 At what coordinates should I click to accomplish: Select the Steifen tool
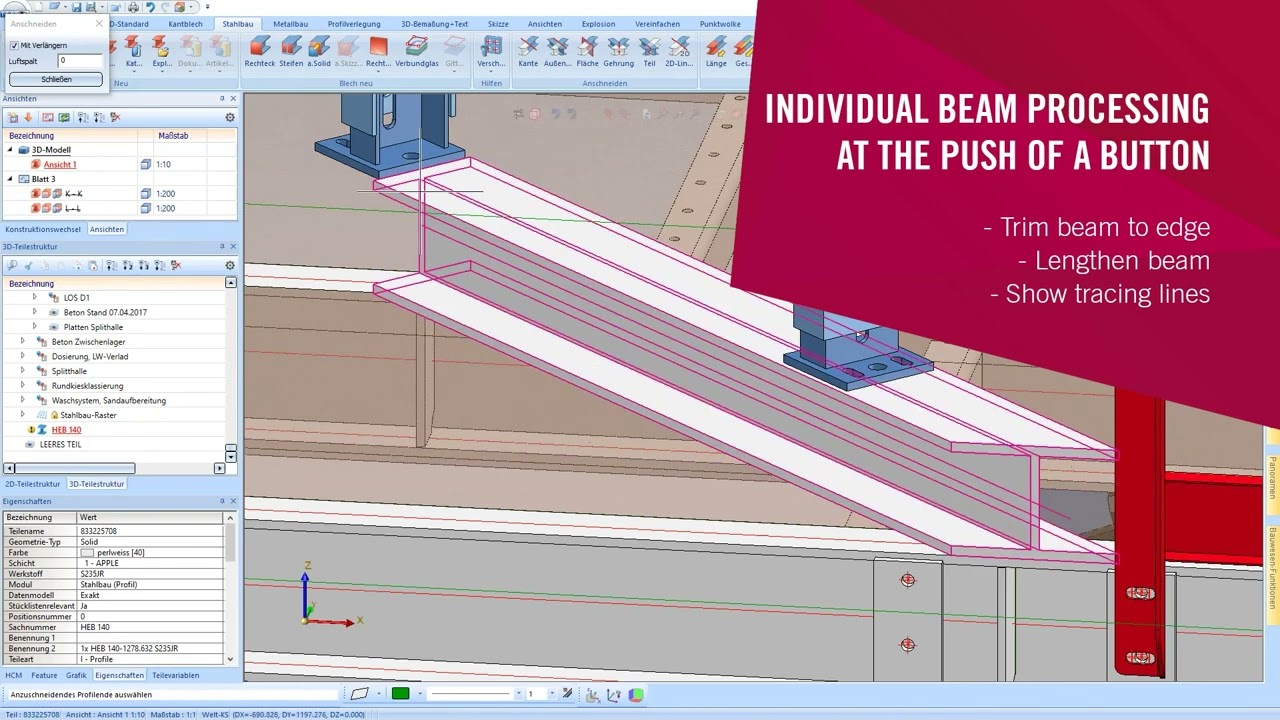[x=291, y=52]
